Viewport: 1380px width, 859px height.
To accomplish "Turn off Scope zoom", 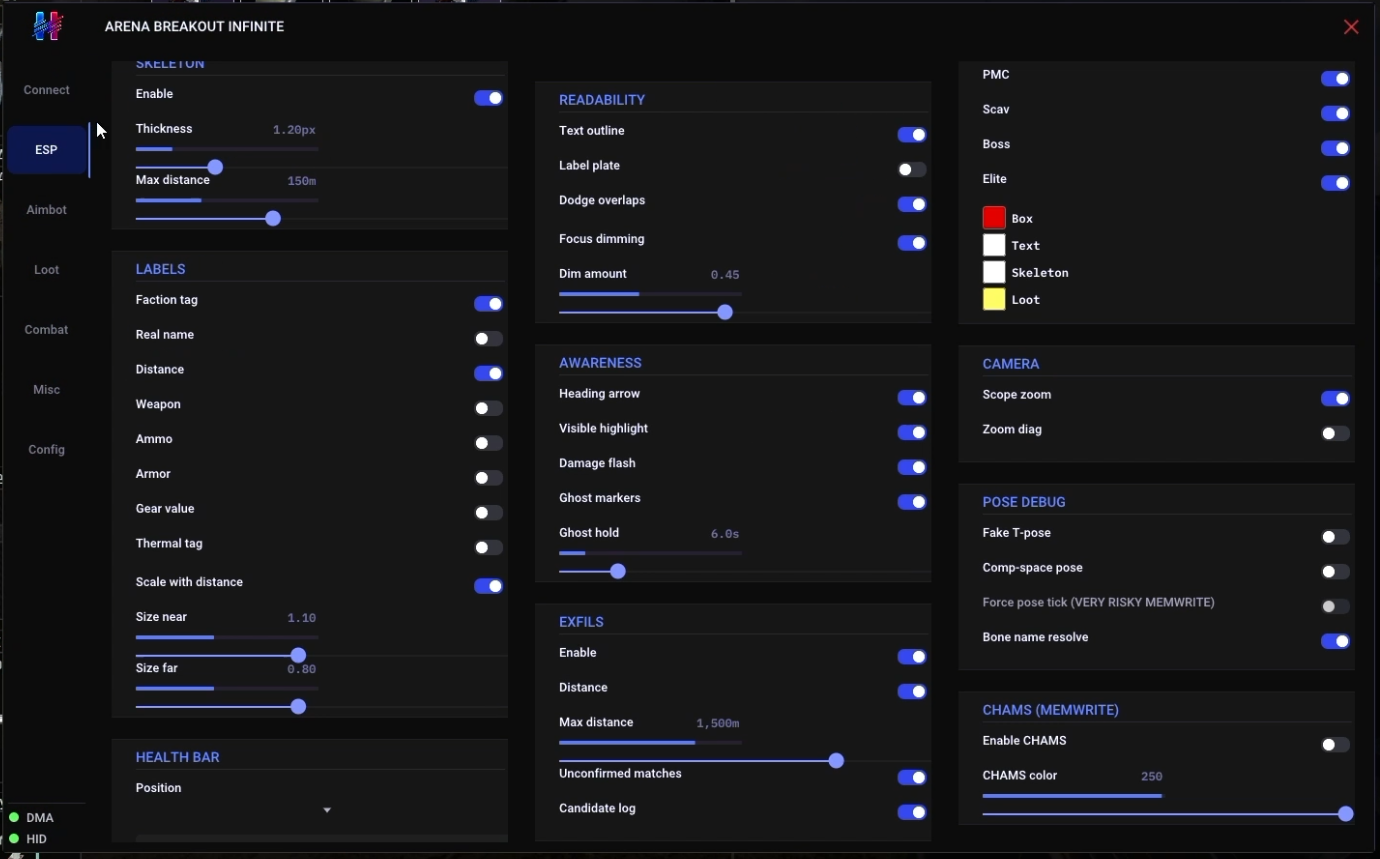I will 1335,398.
